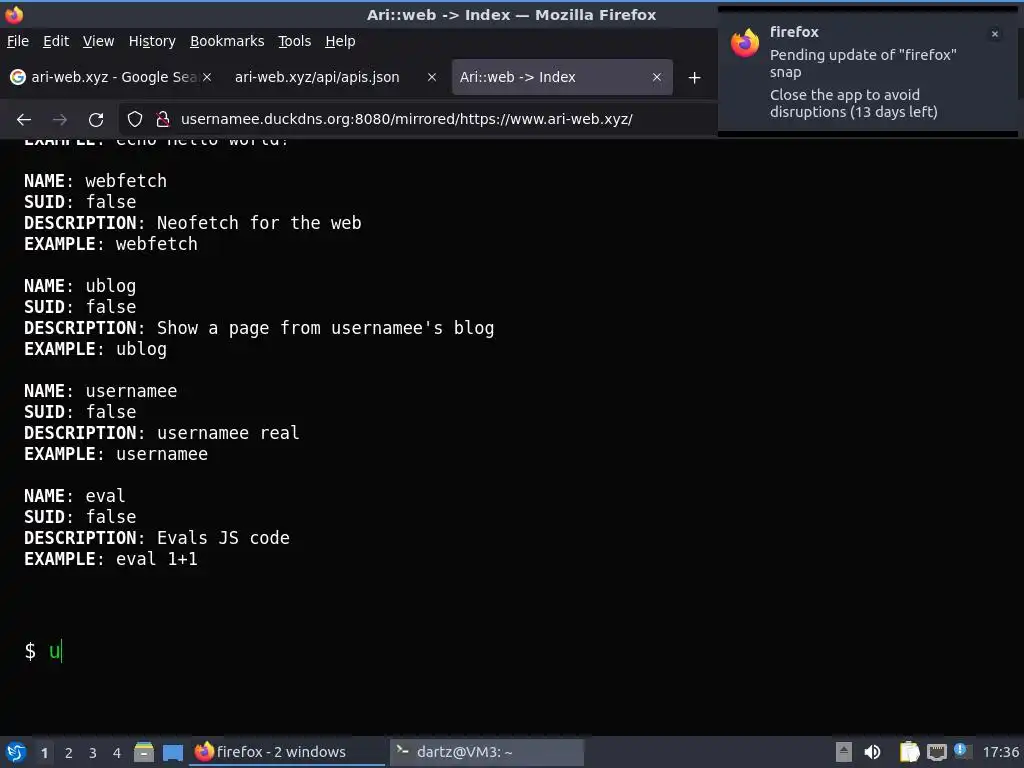
Task: Open the Edit menu
Action: tap(56, 41)
